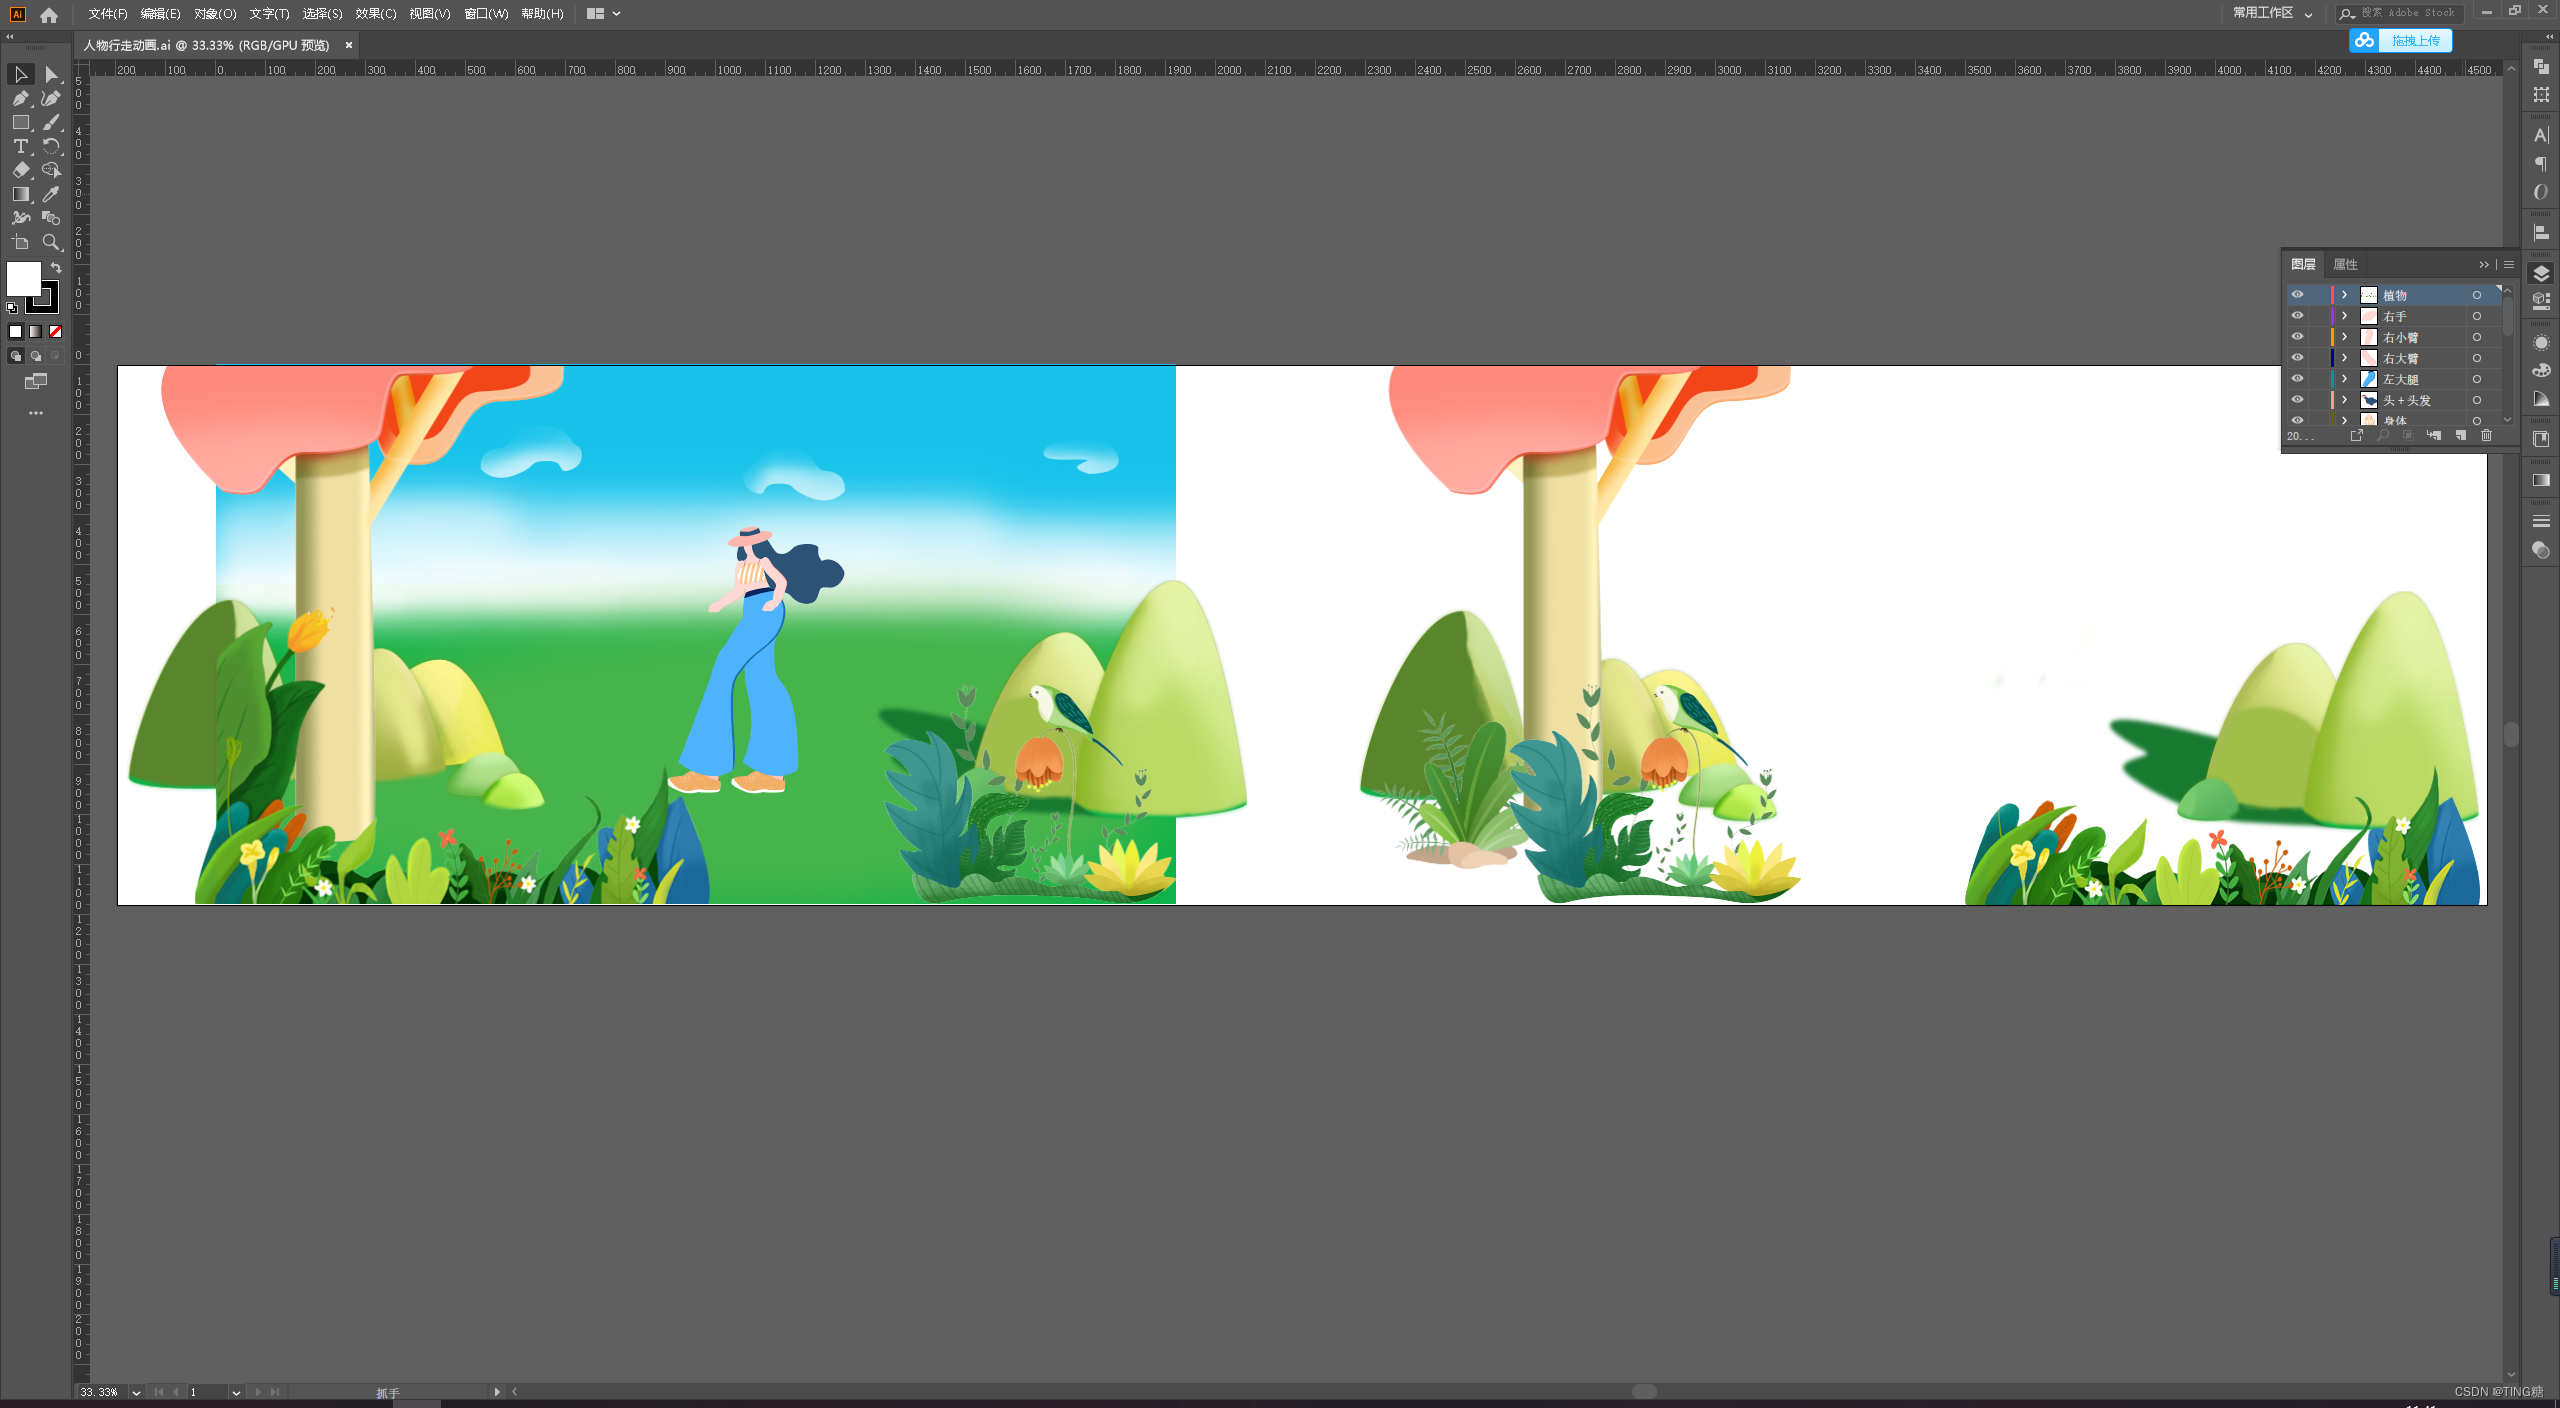Click the Adobe Stock search field
This screenshot has height=1408, width=2560.
click(2408, 13)
